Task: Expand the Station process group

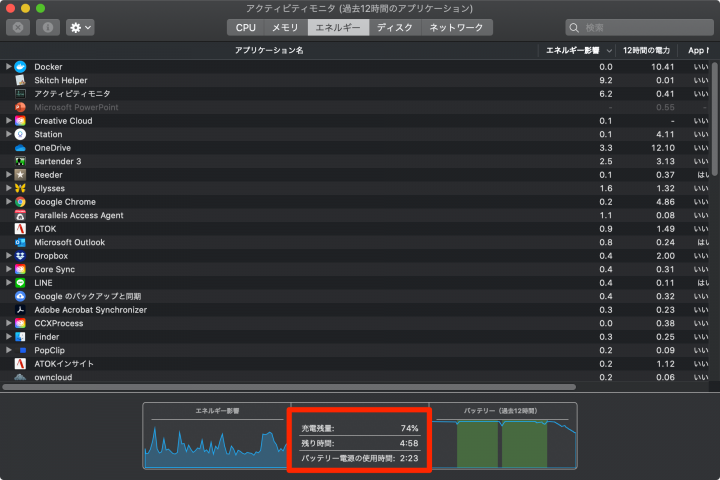Action: pyautogui.click(x=8, y=134)
